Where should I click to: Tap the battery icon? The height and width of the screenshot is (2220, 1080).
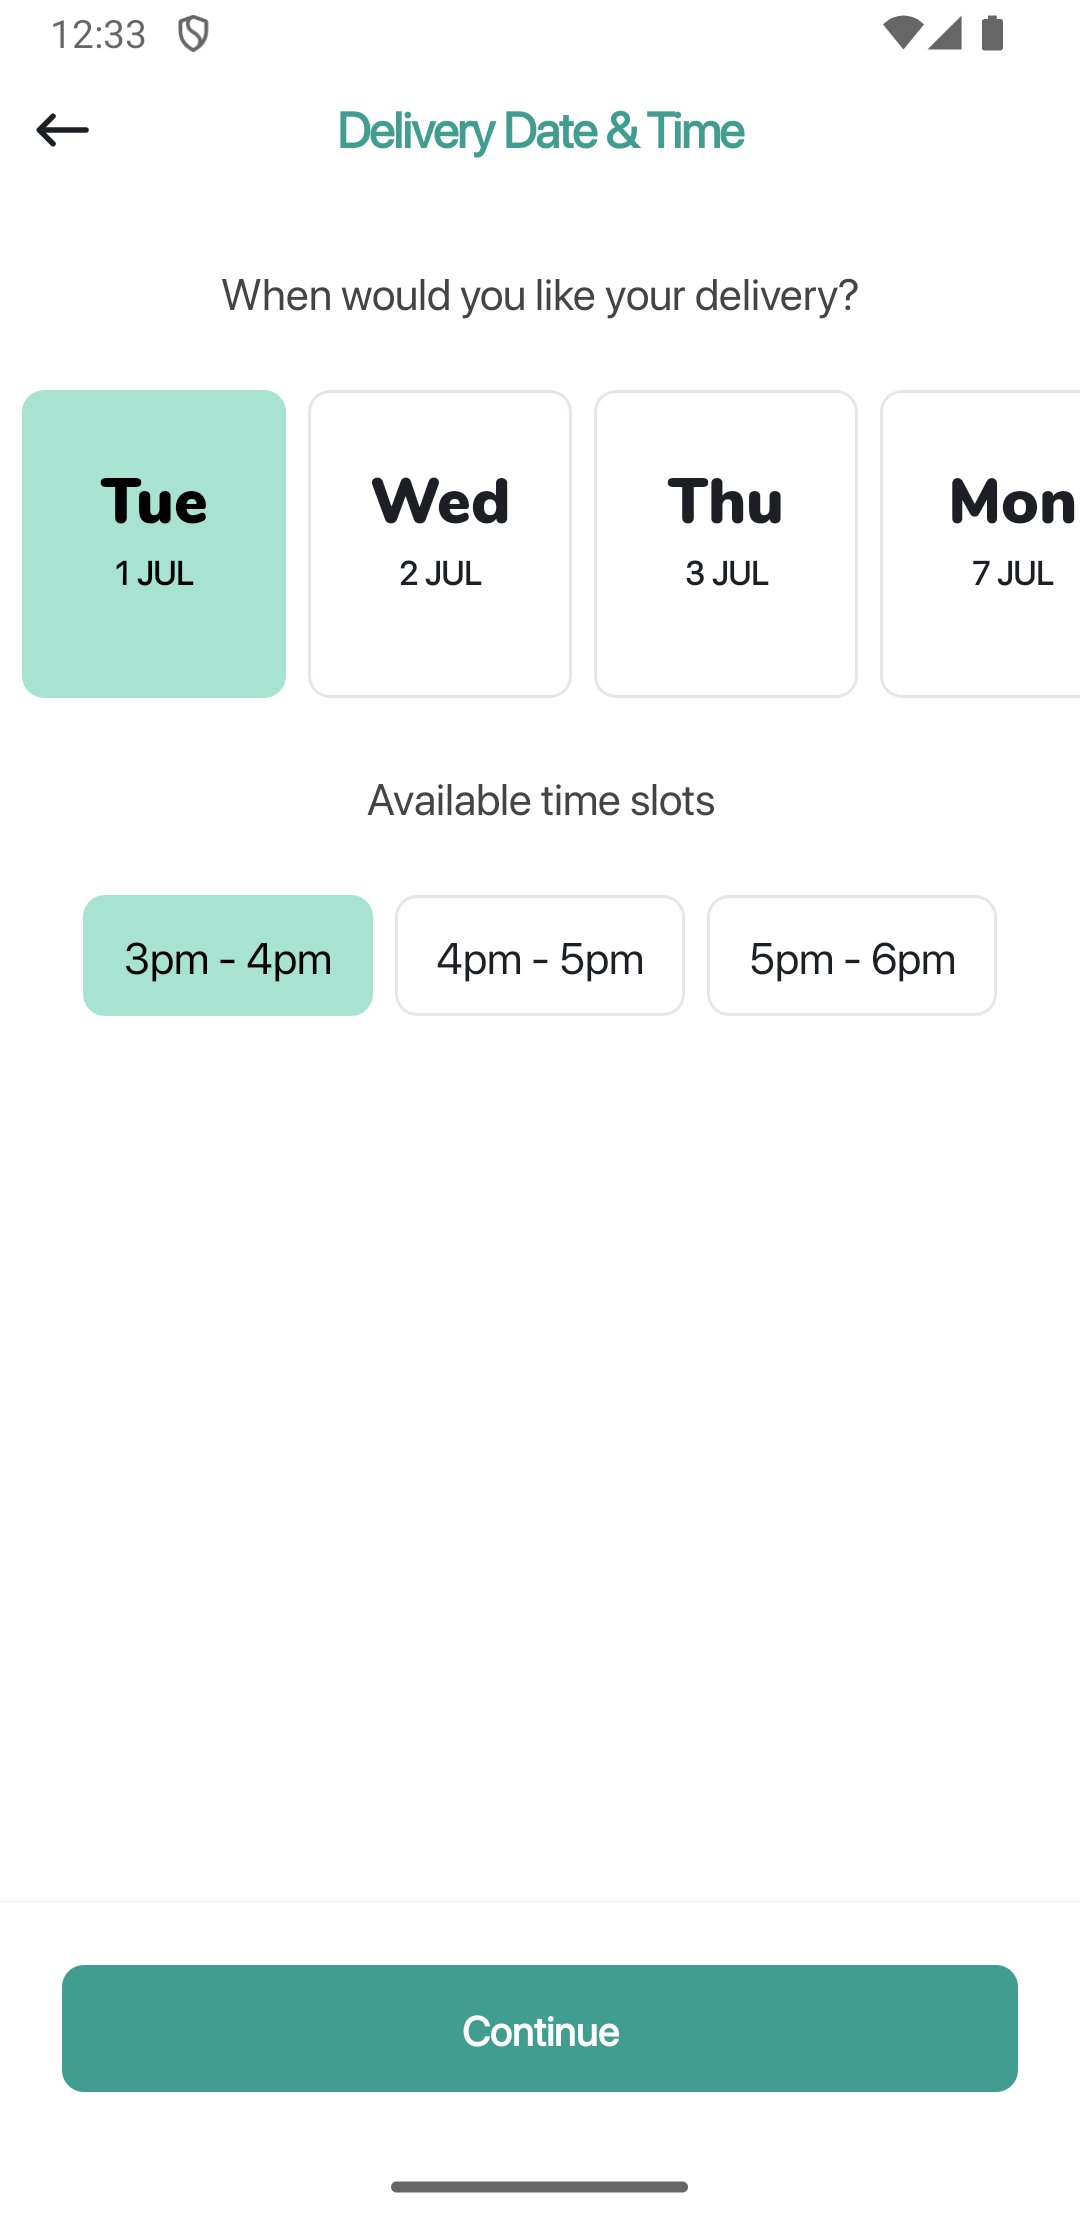[992, 33]
